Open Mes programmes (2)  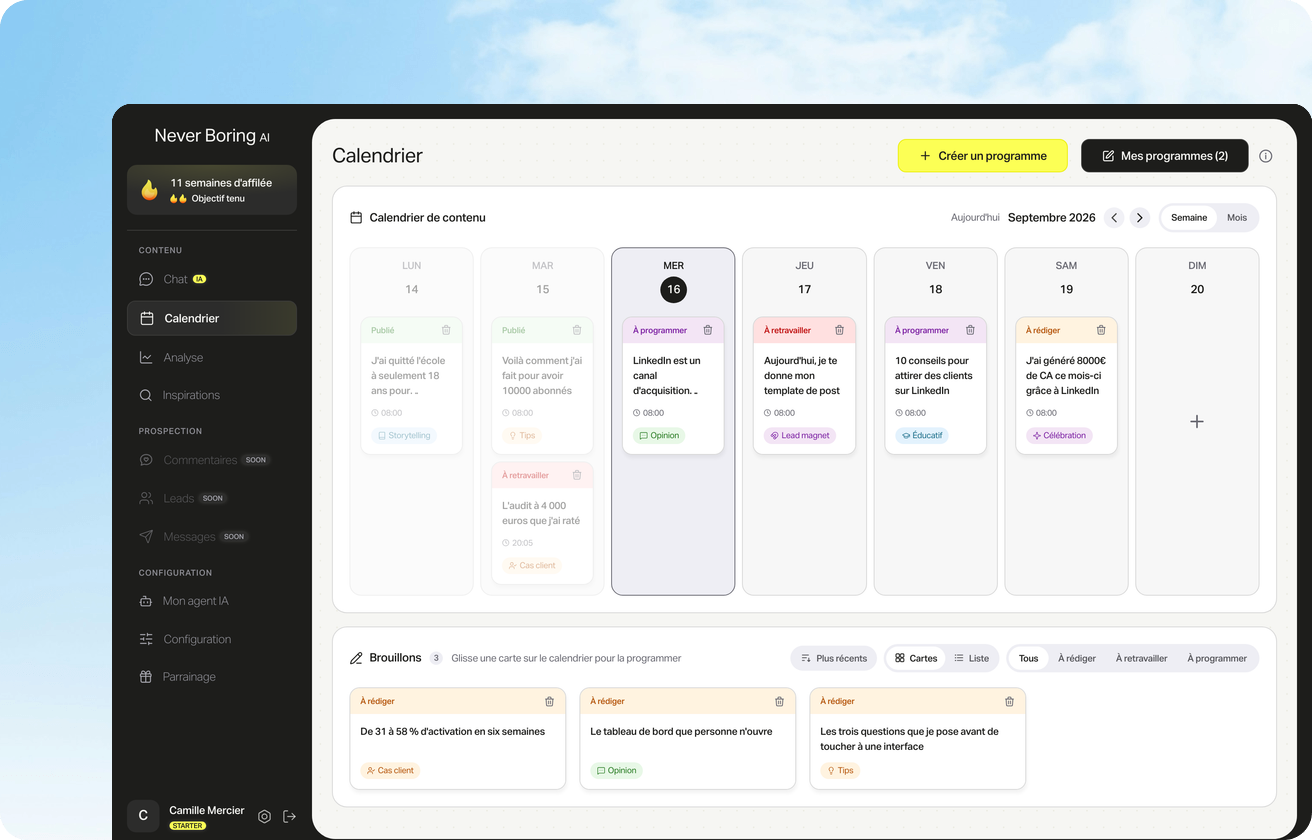[x=1165, y=156]
